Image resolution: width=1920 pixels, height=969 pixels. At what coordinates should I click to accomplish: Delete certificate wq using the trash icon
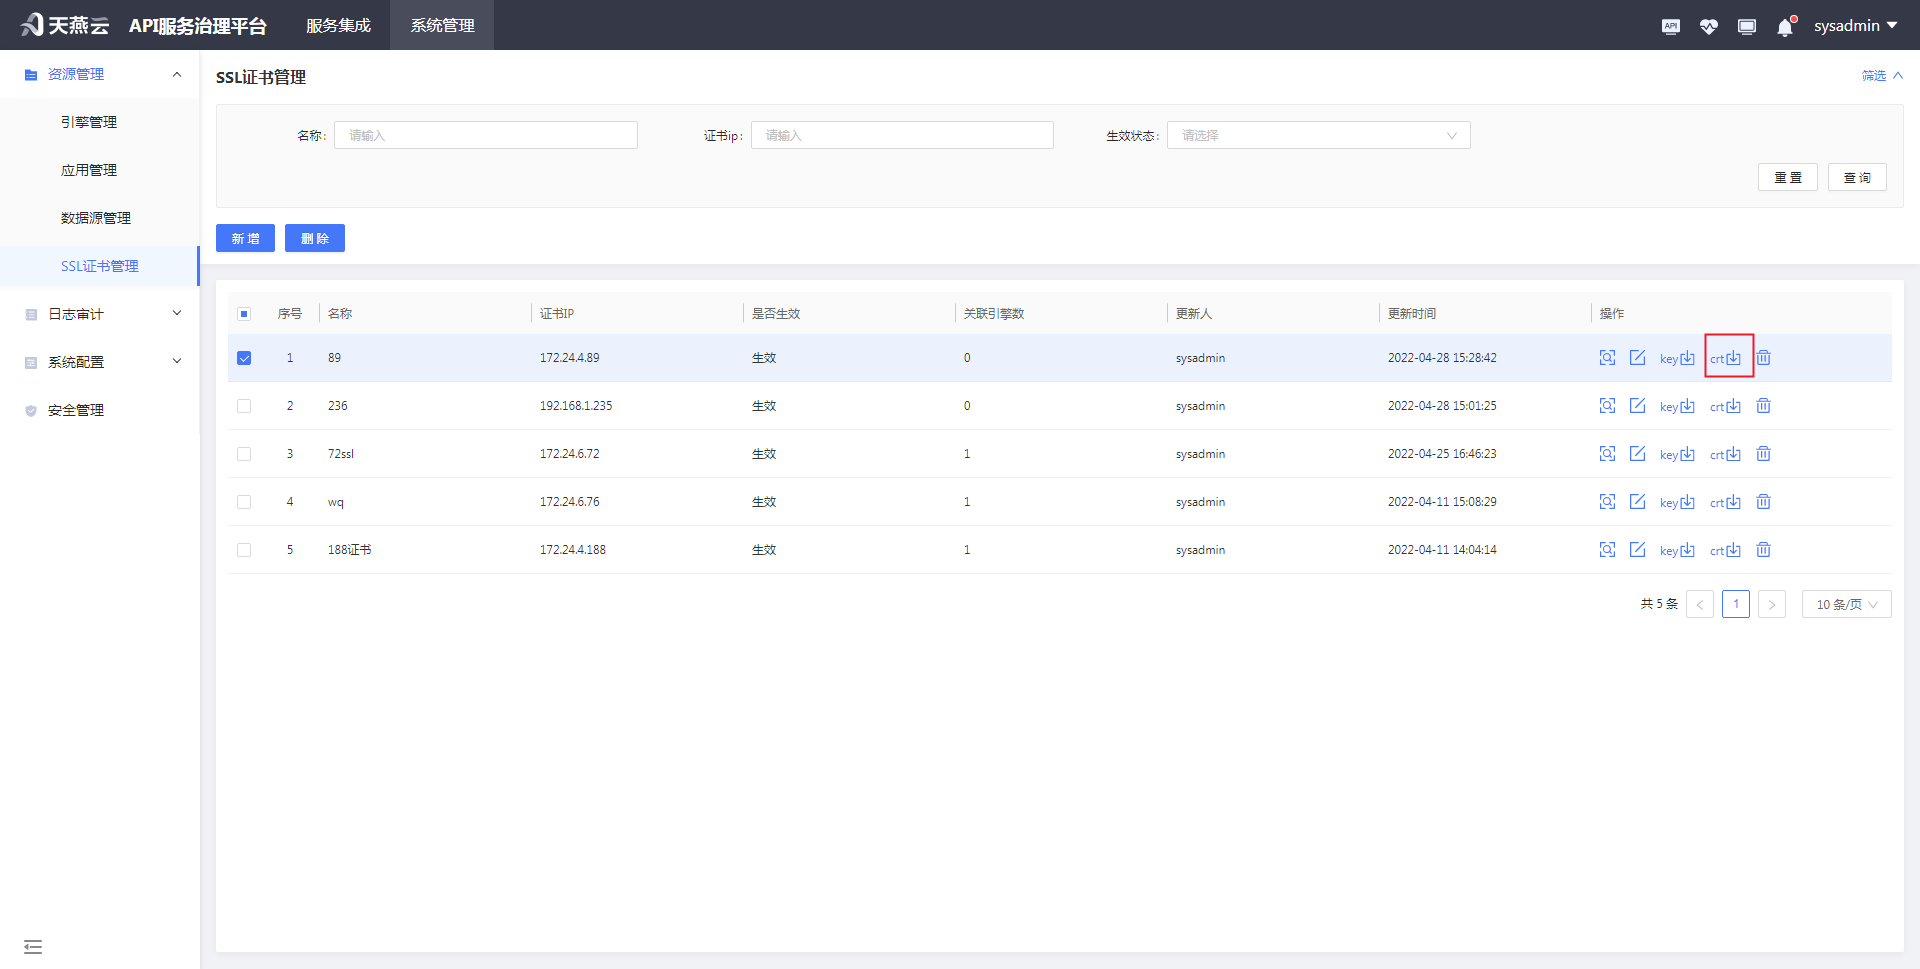pyautogui.click(x=1763, y=501)
